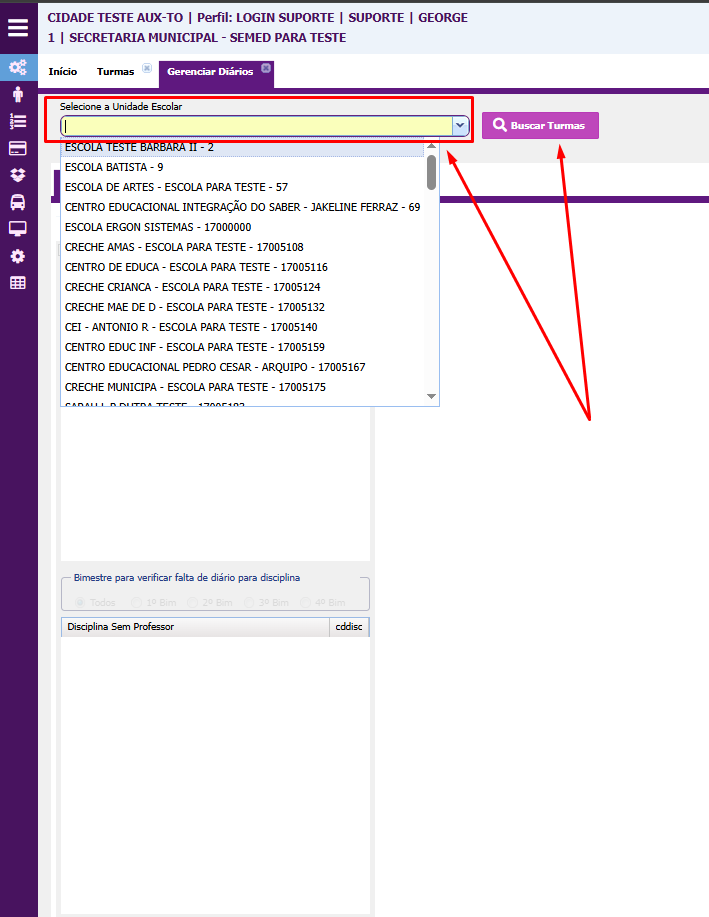Open the person icon sidebar module
The image size is (709, 917).
18,95
